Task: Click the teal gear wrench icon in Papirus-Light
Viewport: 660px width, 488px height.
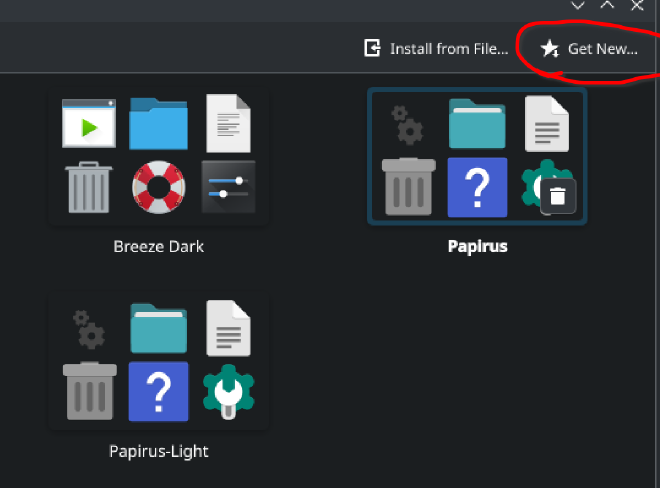Action: 228,391
